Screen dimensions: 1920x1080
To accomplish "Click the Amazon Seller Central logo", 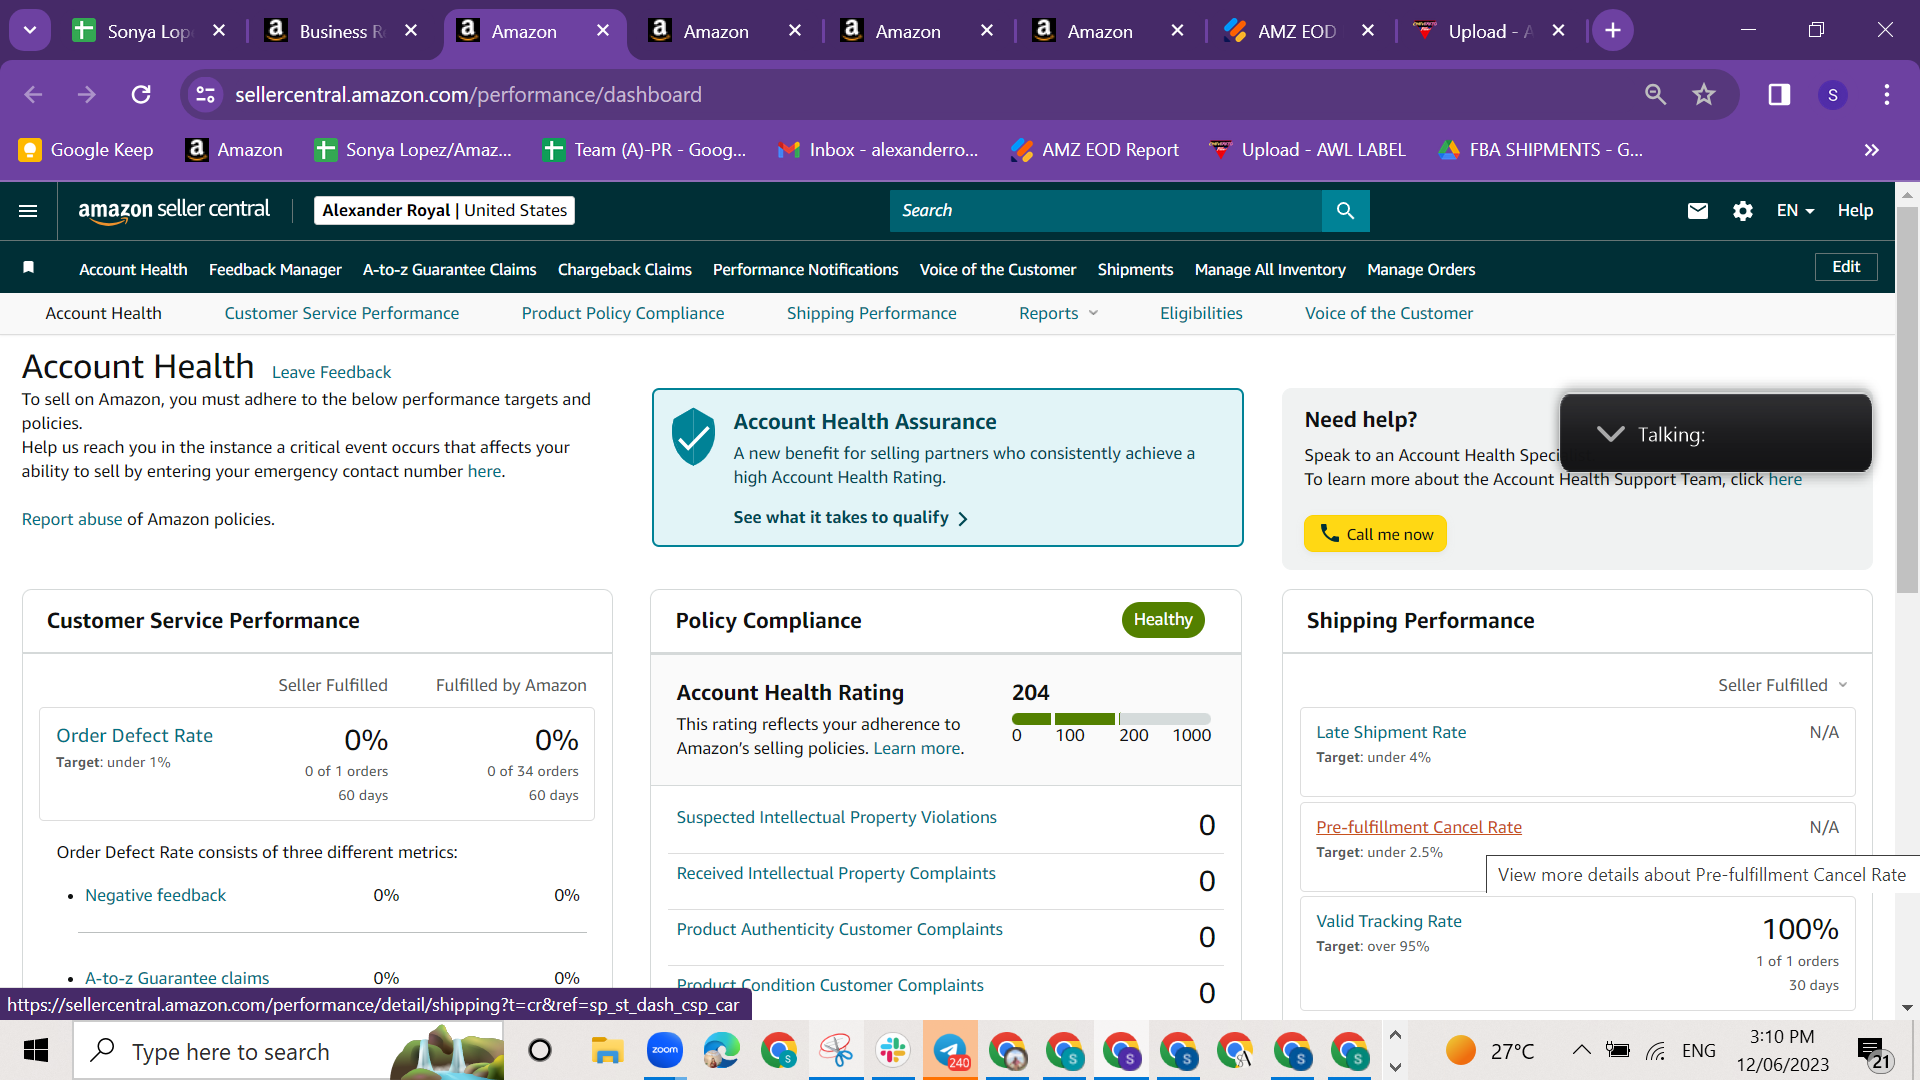I will coord(174,210).
